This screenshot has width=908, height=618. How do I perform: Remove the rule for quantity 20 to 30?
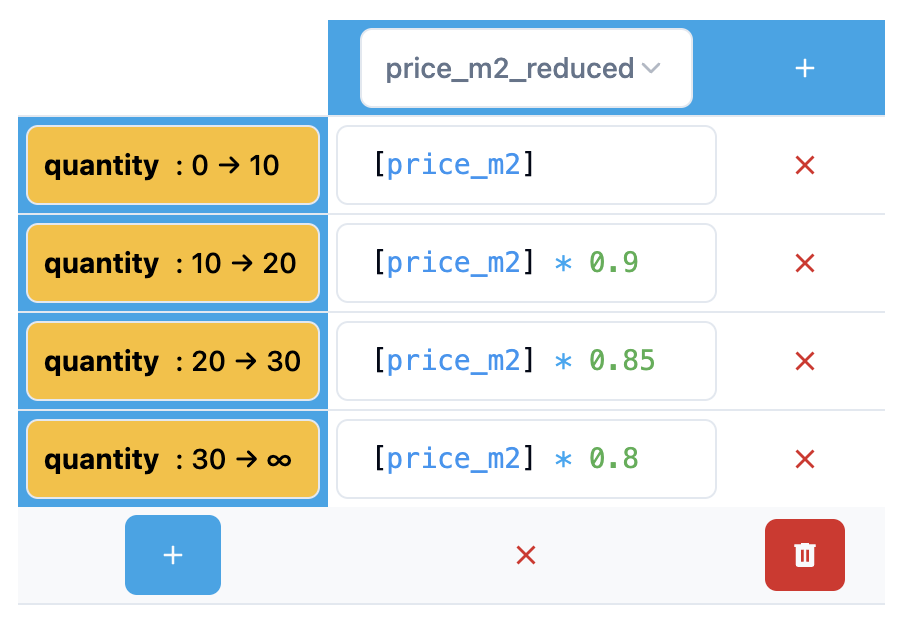pyautogui.click(x=805, y=361)
